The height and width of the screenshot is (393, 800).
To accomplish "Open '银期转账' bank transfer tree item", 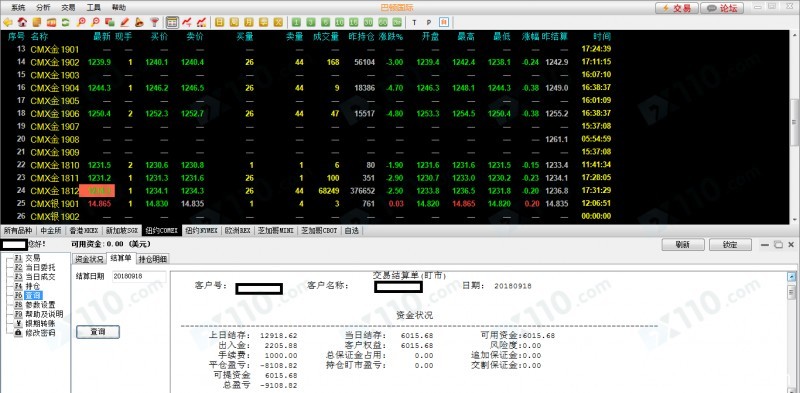I will (35, 324).
